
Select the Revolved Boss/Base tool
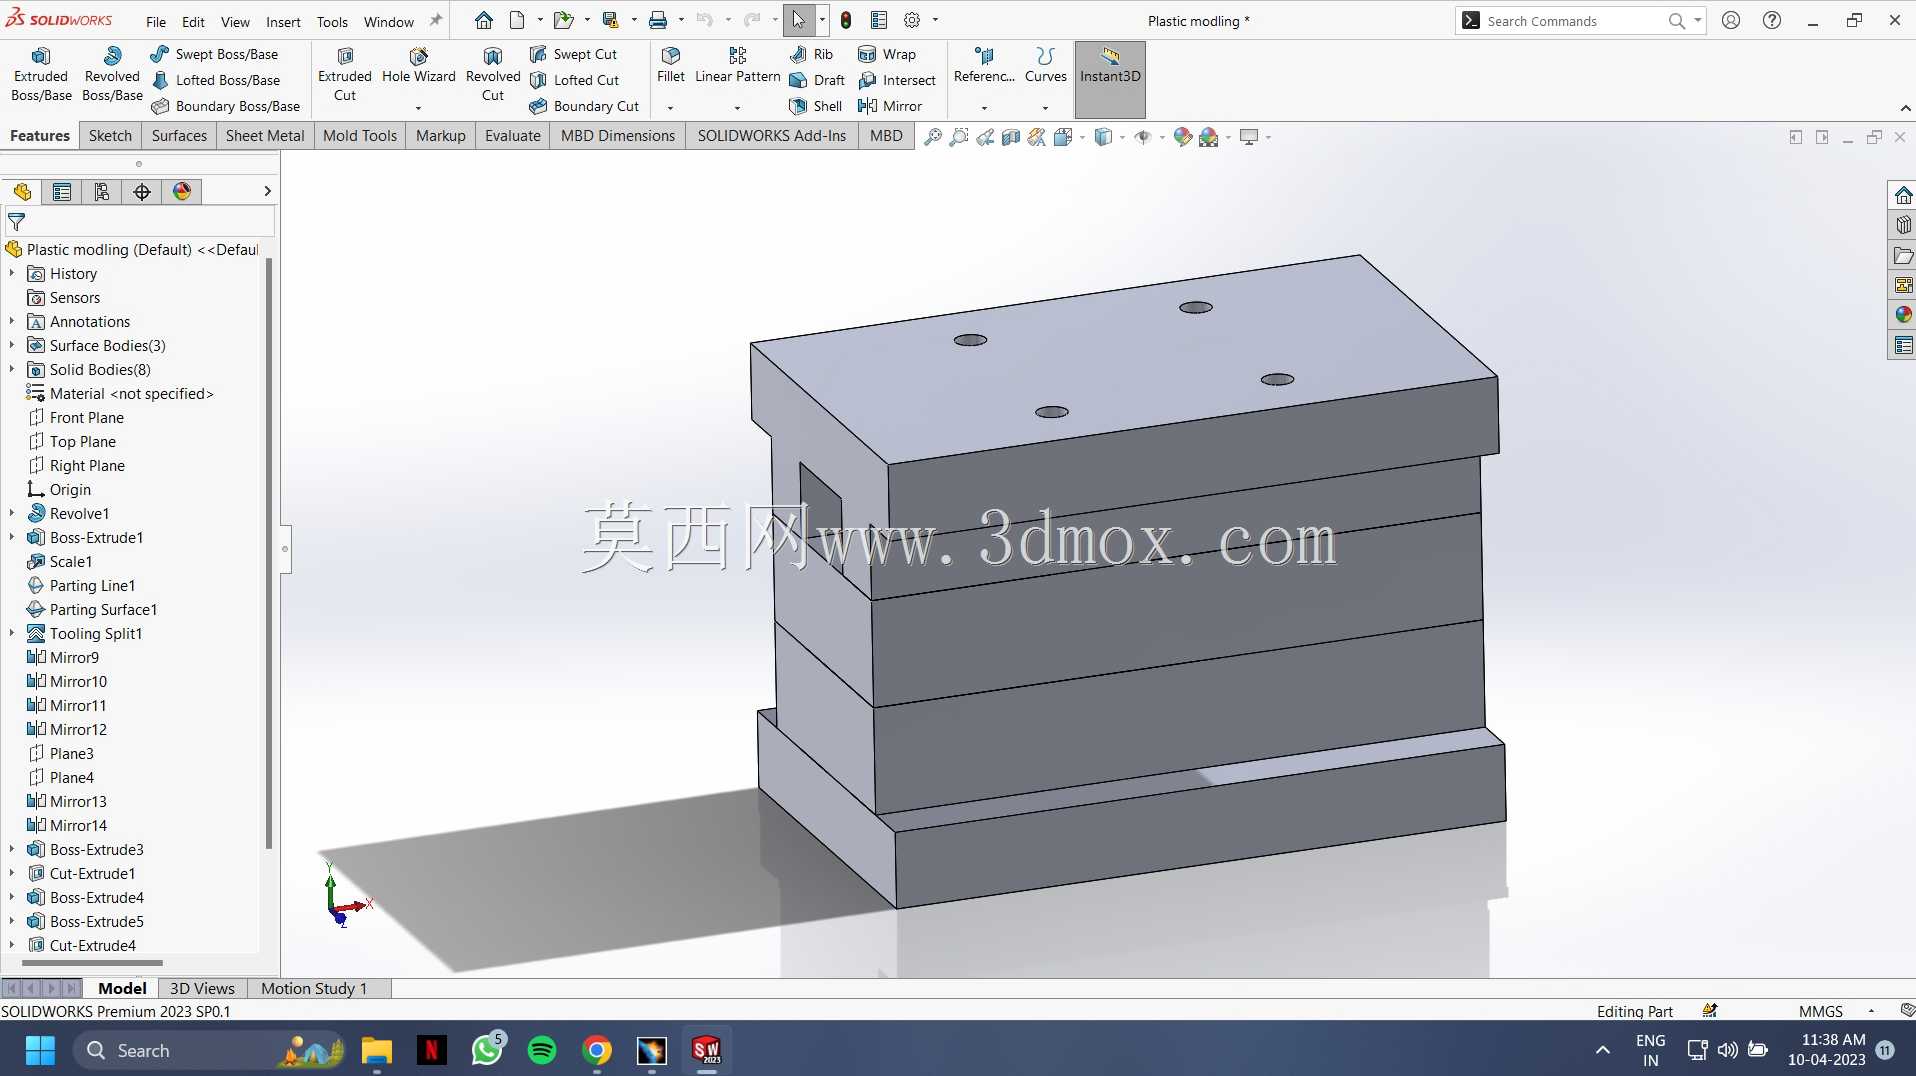tap(112, 75)
